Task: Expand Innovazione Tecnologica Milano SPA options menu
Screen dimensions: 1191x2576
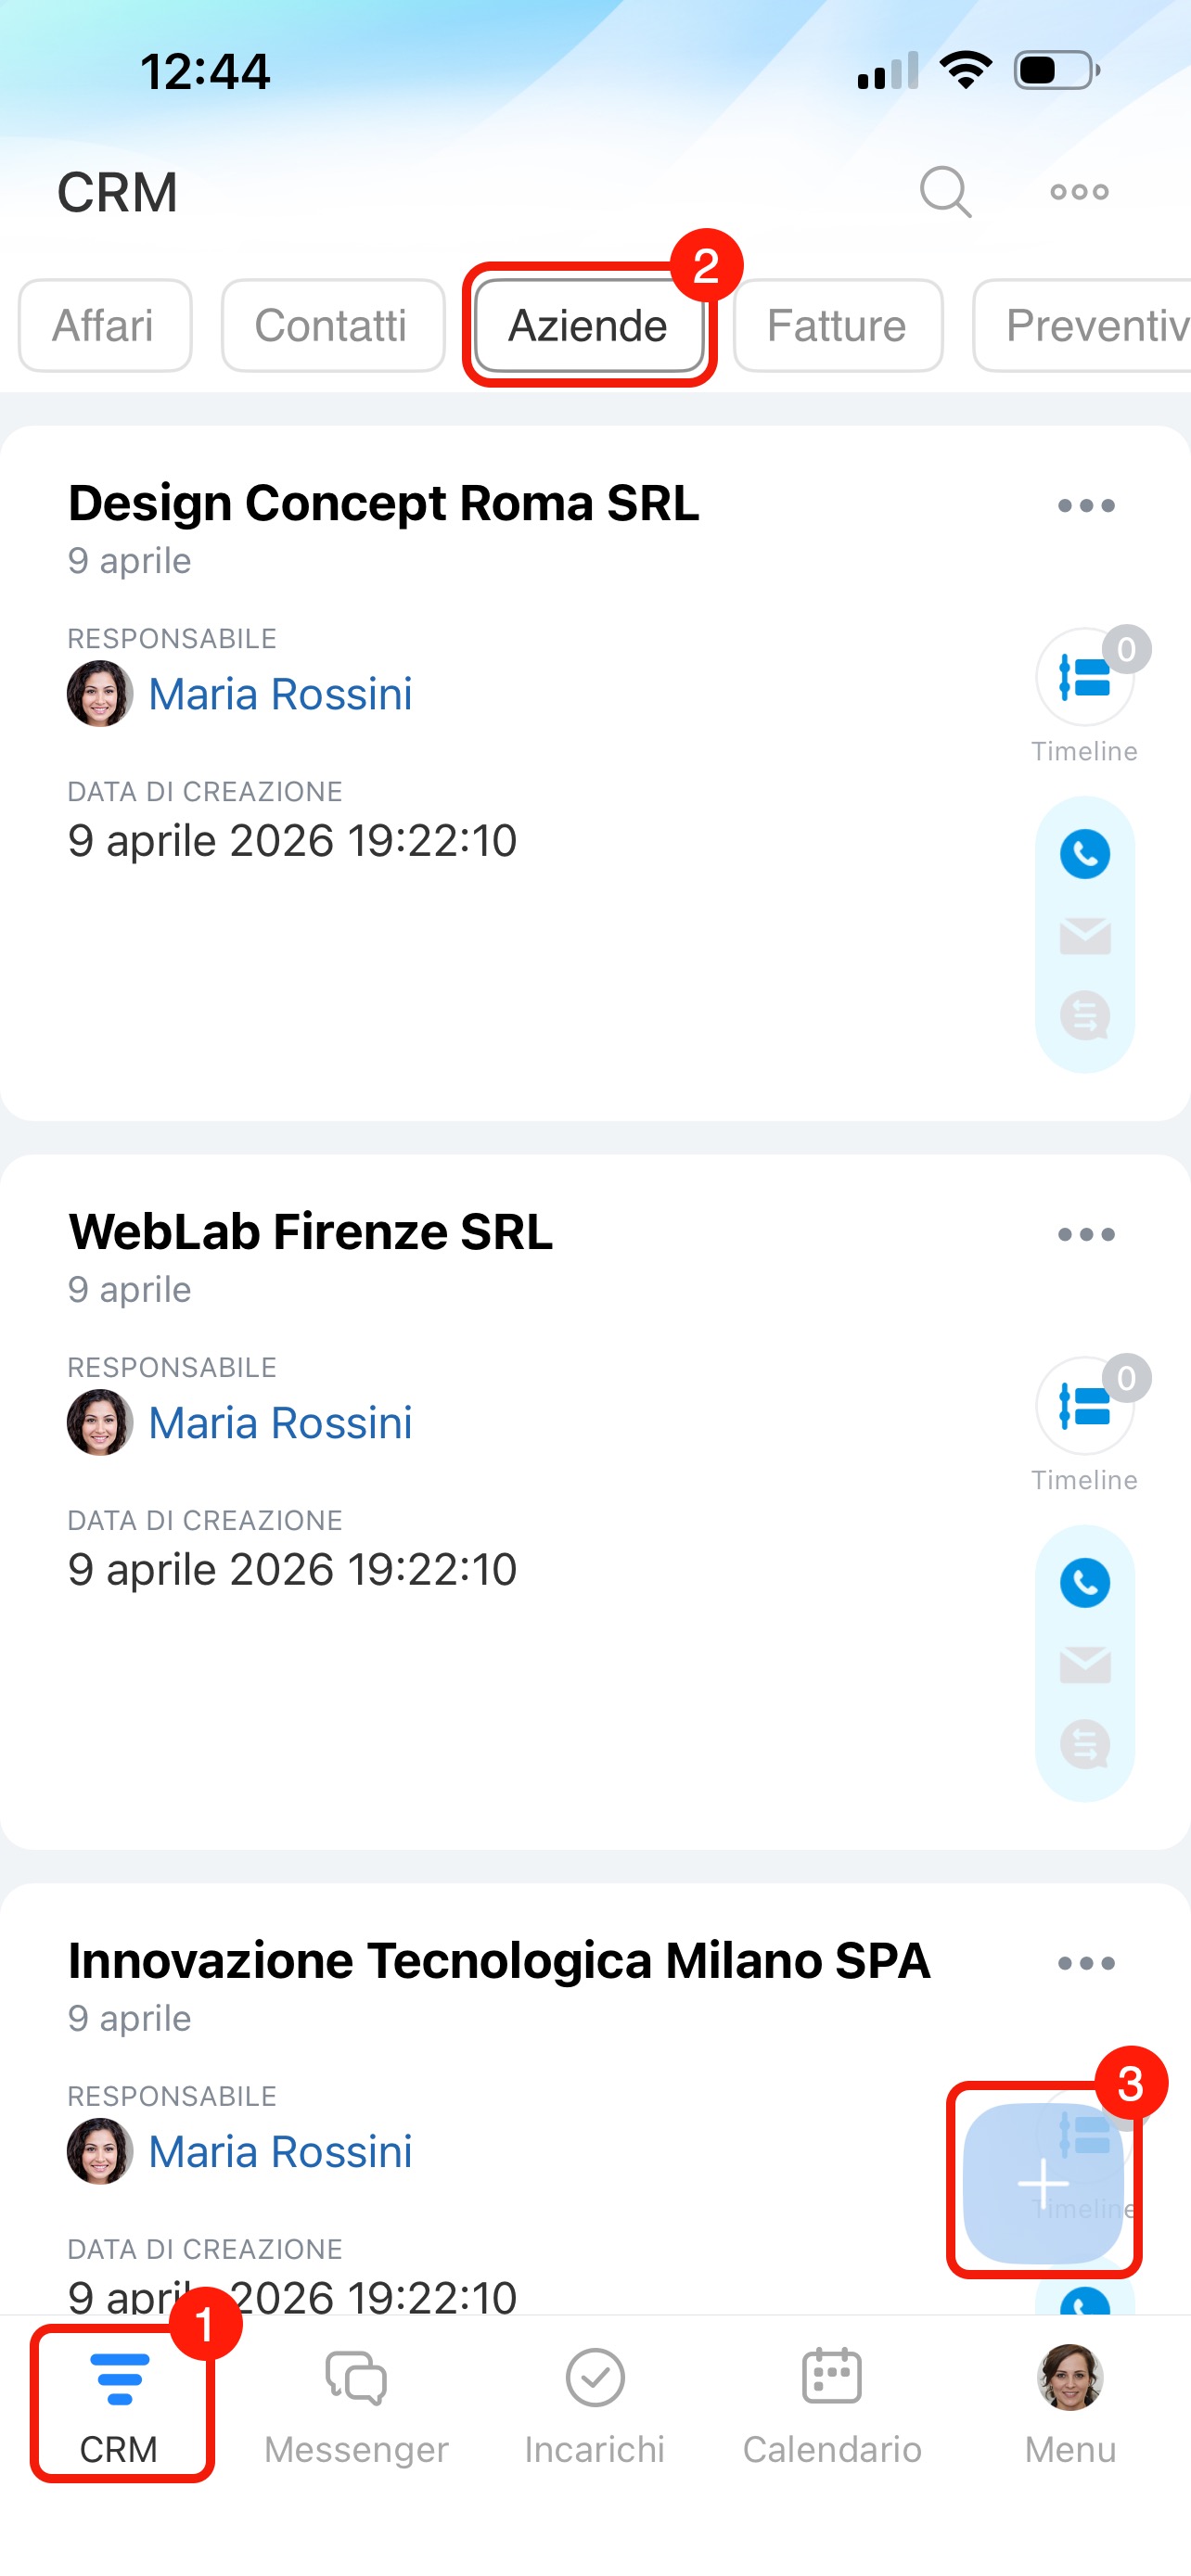Action: point(1086,1964)
